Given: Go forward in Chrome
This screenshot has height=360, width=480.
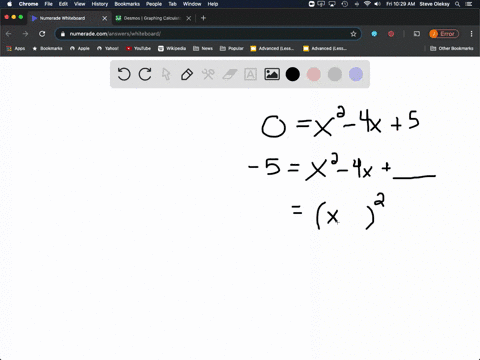Looking at the screenshot, I should [25, 34].
